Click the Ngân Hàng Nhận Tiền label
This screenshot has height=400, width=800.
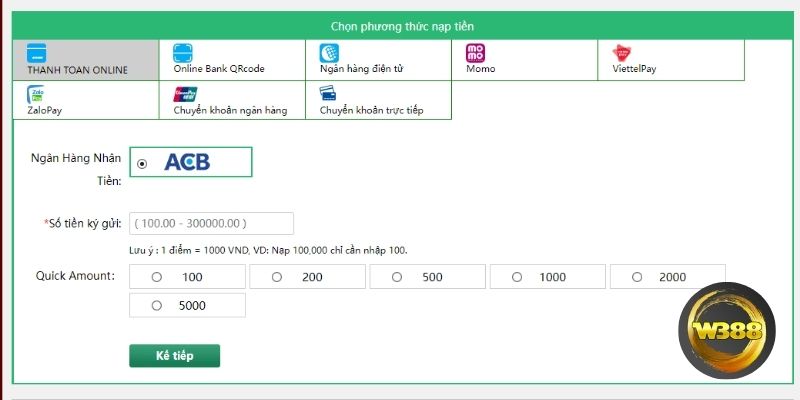[76, 169]
